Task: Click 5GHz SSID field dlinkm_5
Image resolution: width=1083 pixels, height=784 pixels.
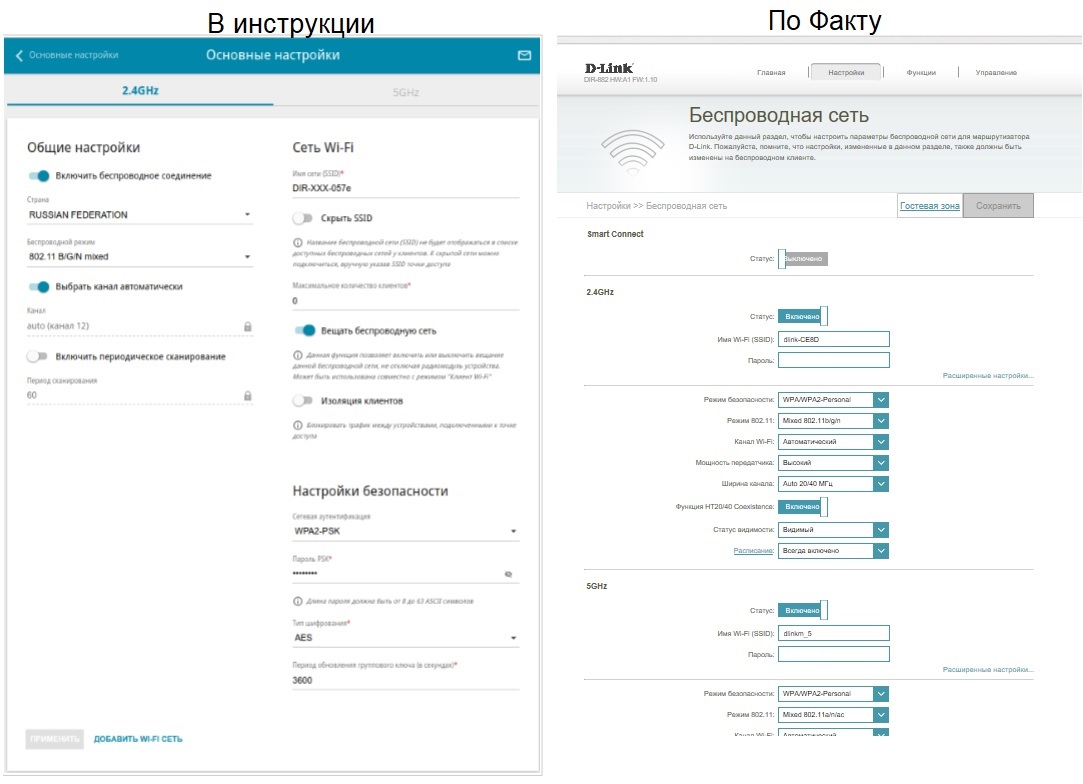Action: [x=834, y=633]
